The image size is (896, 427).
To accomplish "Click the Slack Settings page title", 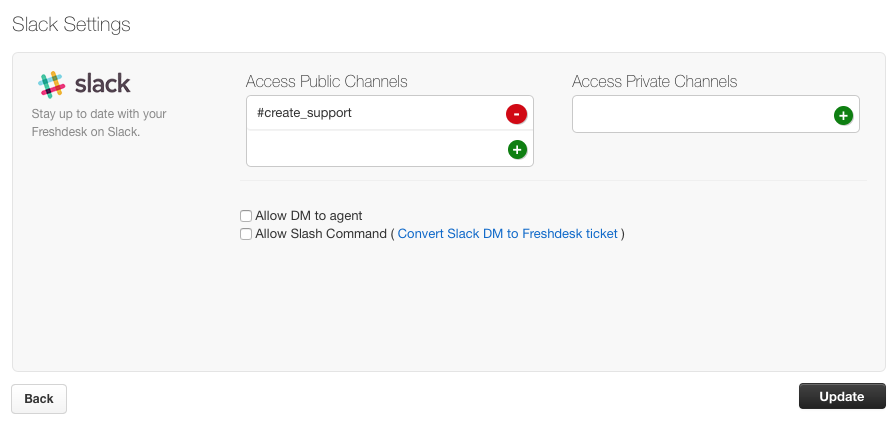I will pos(71,25).
